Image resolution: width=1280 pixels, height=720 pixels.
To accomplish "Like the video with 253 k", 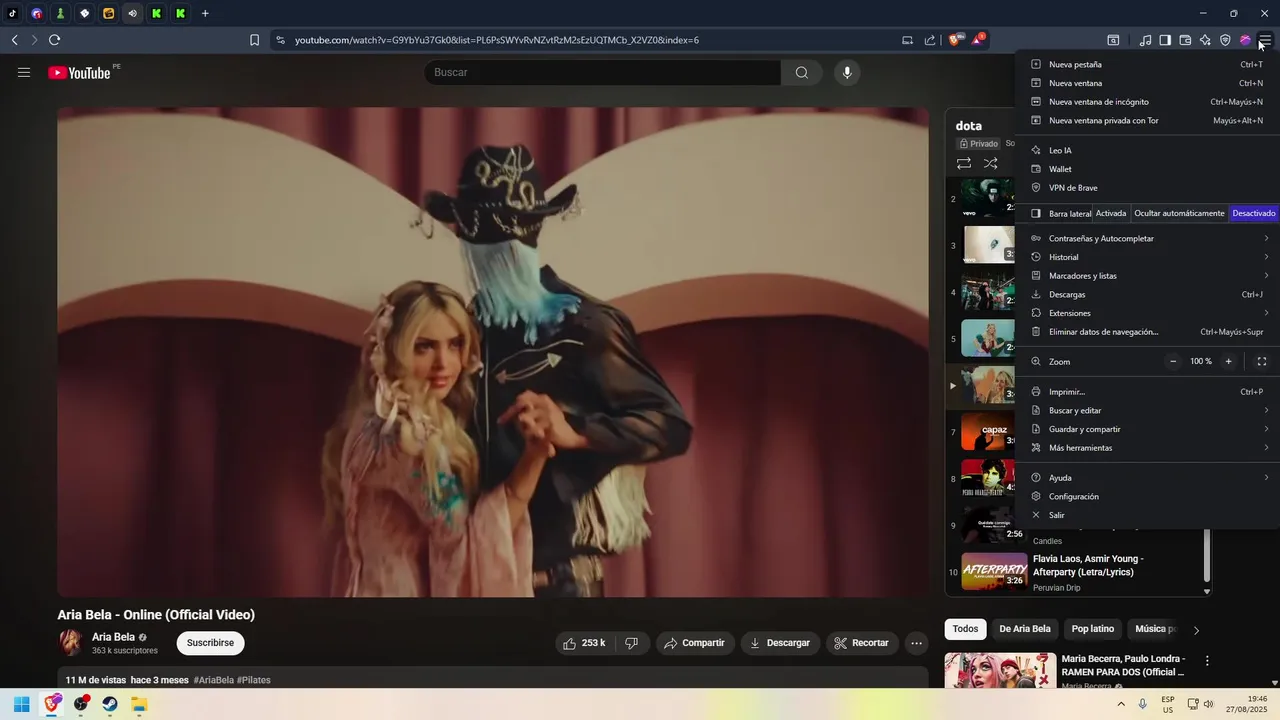I will 584,643.
